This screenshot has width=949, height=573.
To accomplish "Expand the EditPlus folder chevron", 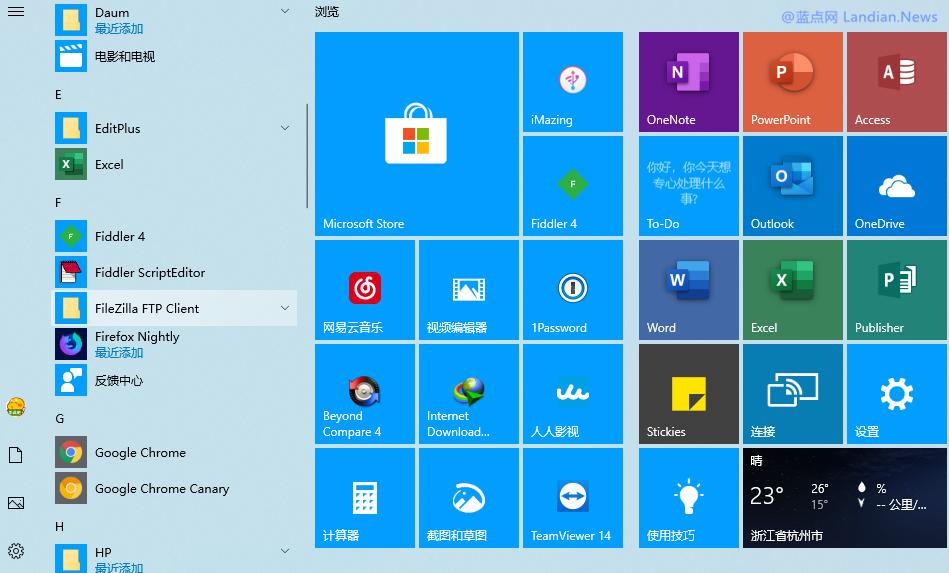I will coord(285,128).
